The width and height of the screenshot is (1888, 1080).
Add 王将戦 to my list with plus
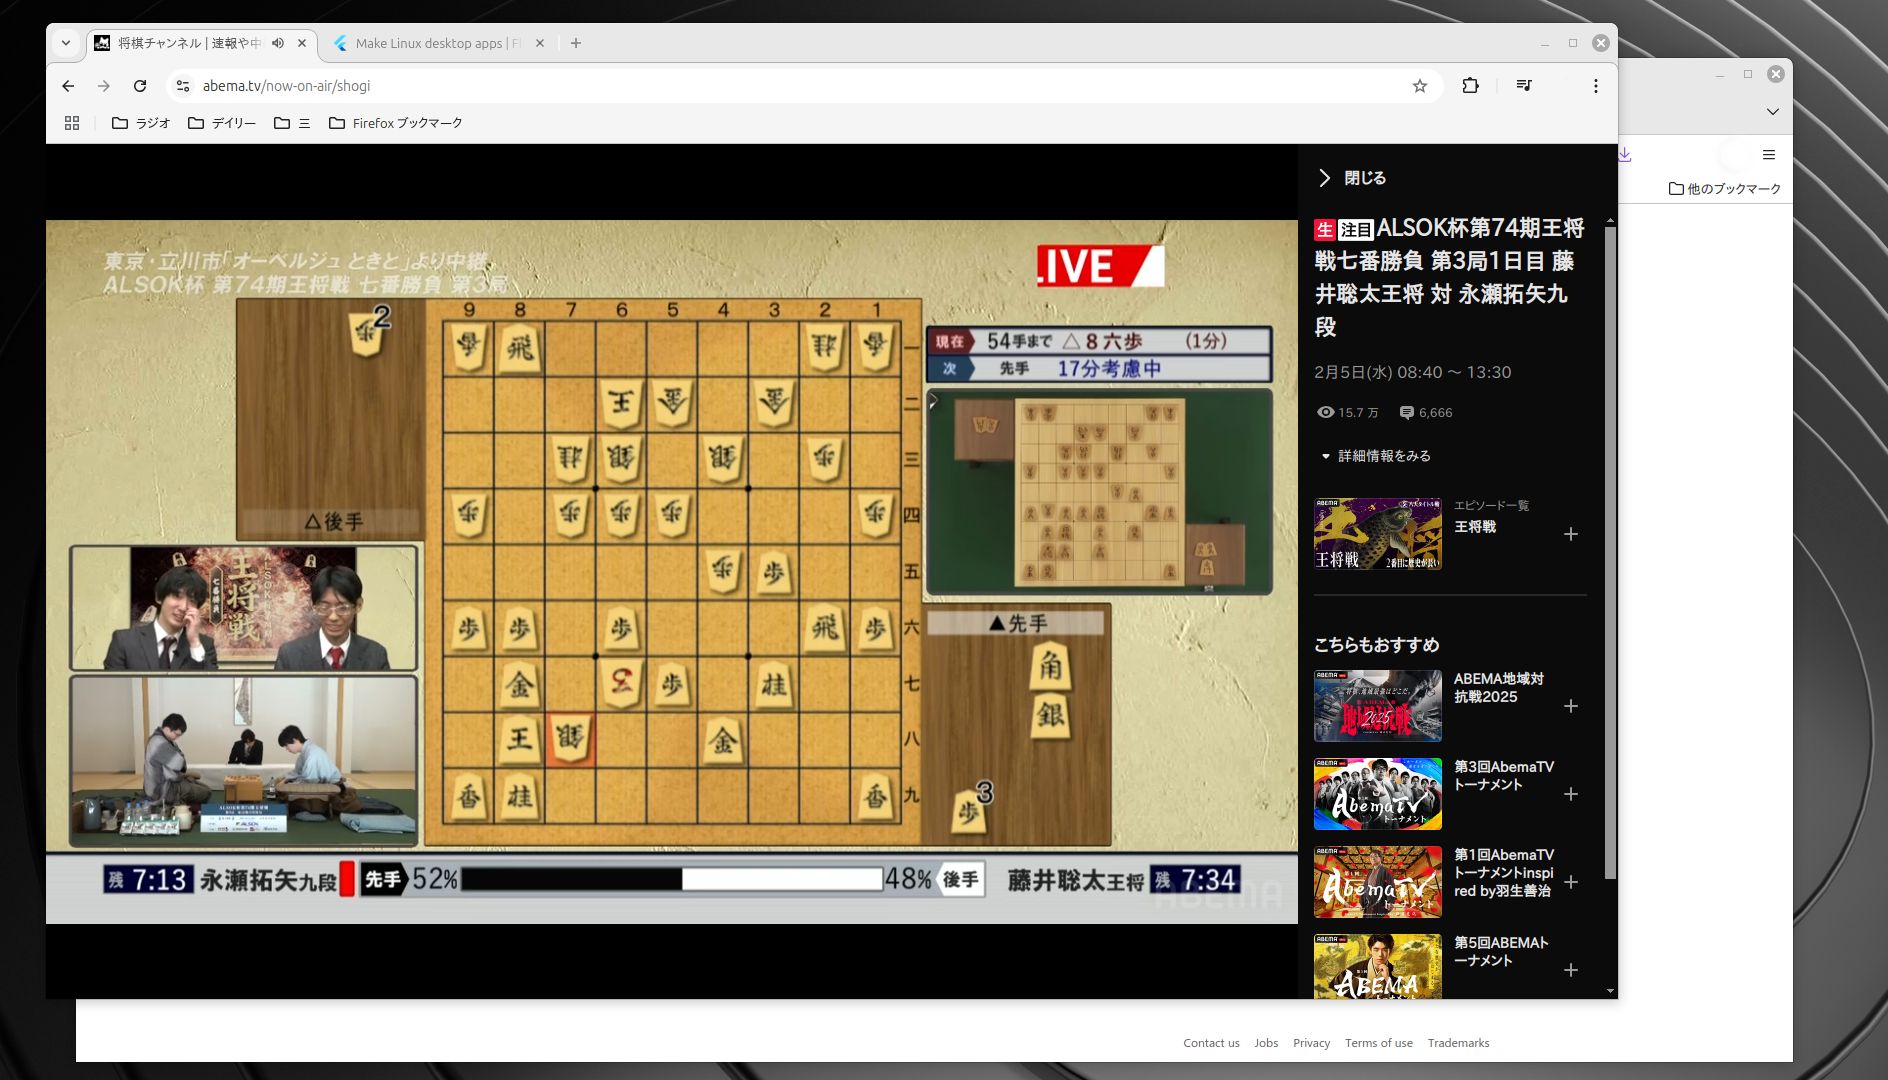click(x=1571, y=534)
